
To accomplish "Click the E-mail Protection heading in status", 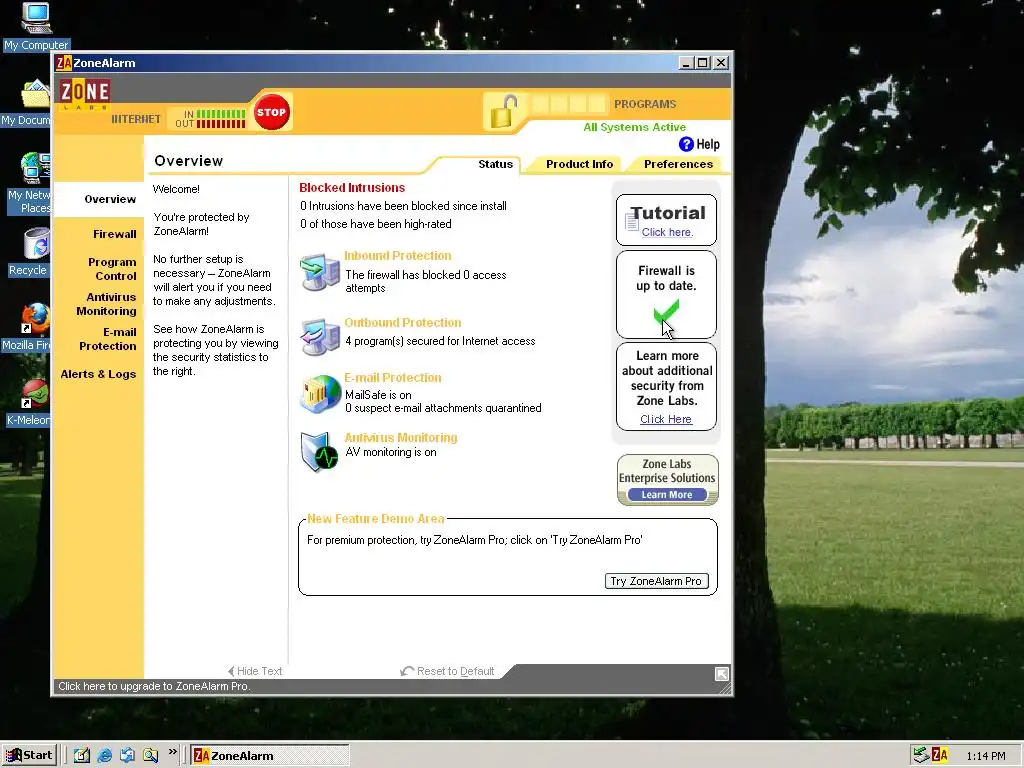I will (392, 378).
